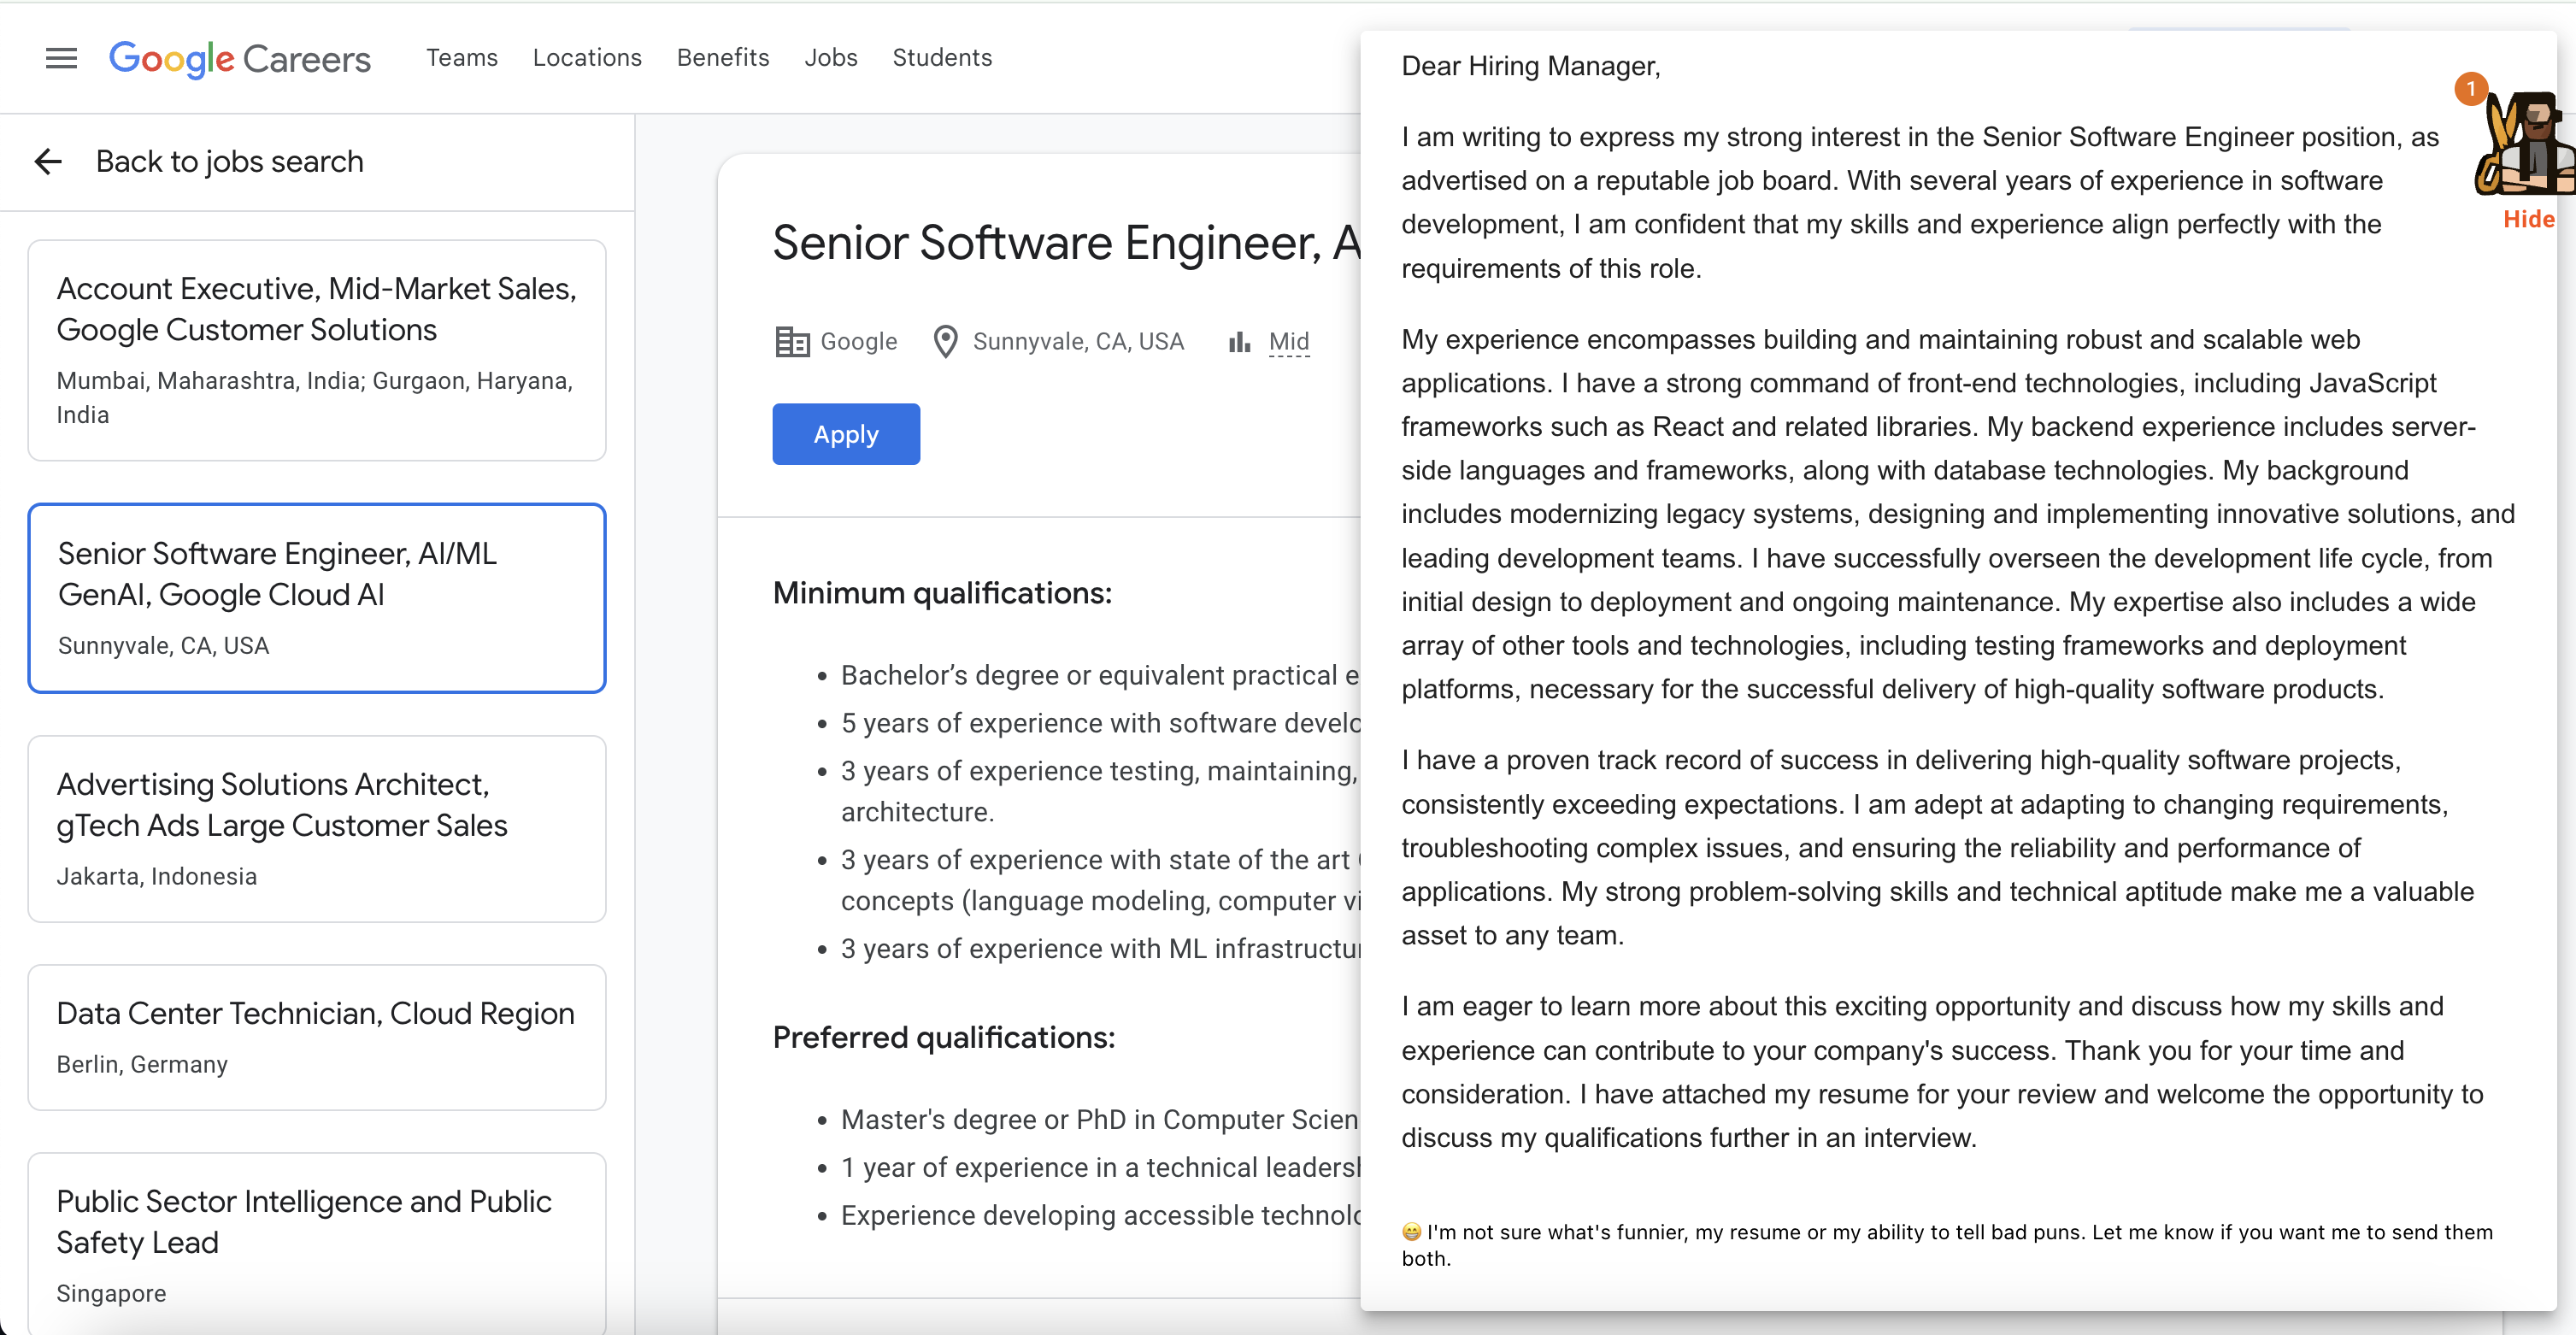Open the hamburger main menu
Image resolution: width=2576 pixels, height=1335 pixels.
click(61, 58)
